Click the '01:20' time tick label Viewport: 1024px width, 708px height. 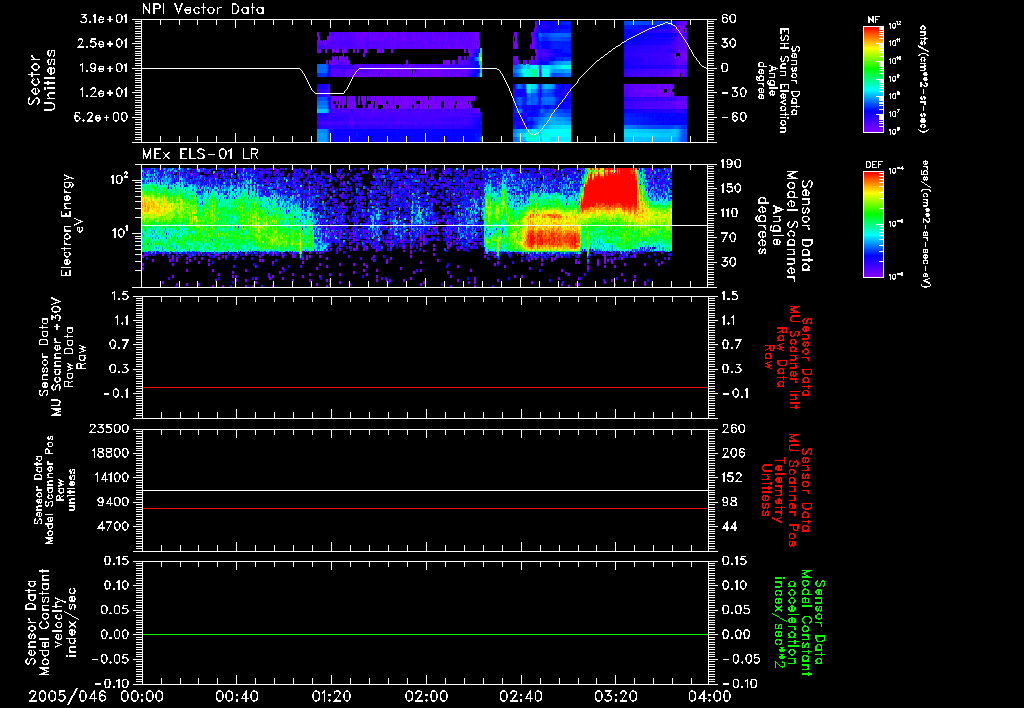331,696
